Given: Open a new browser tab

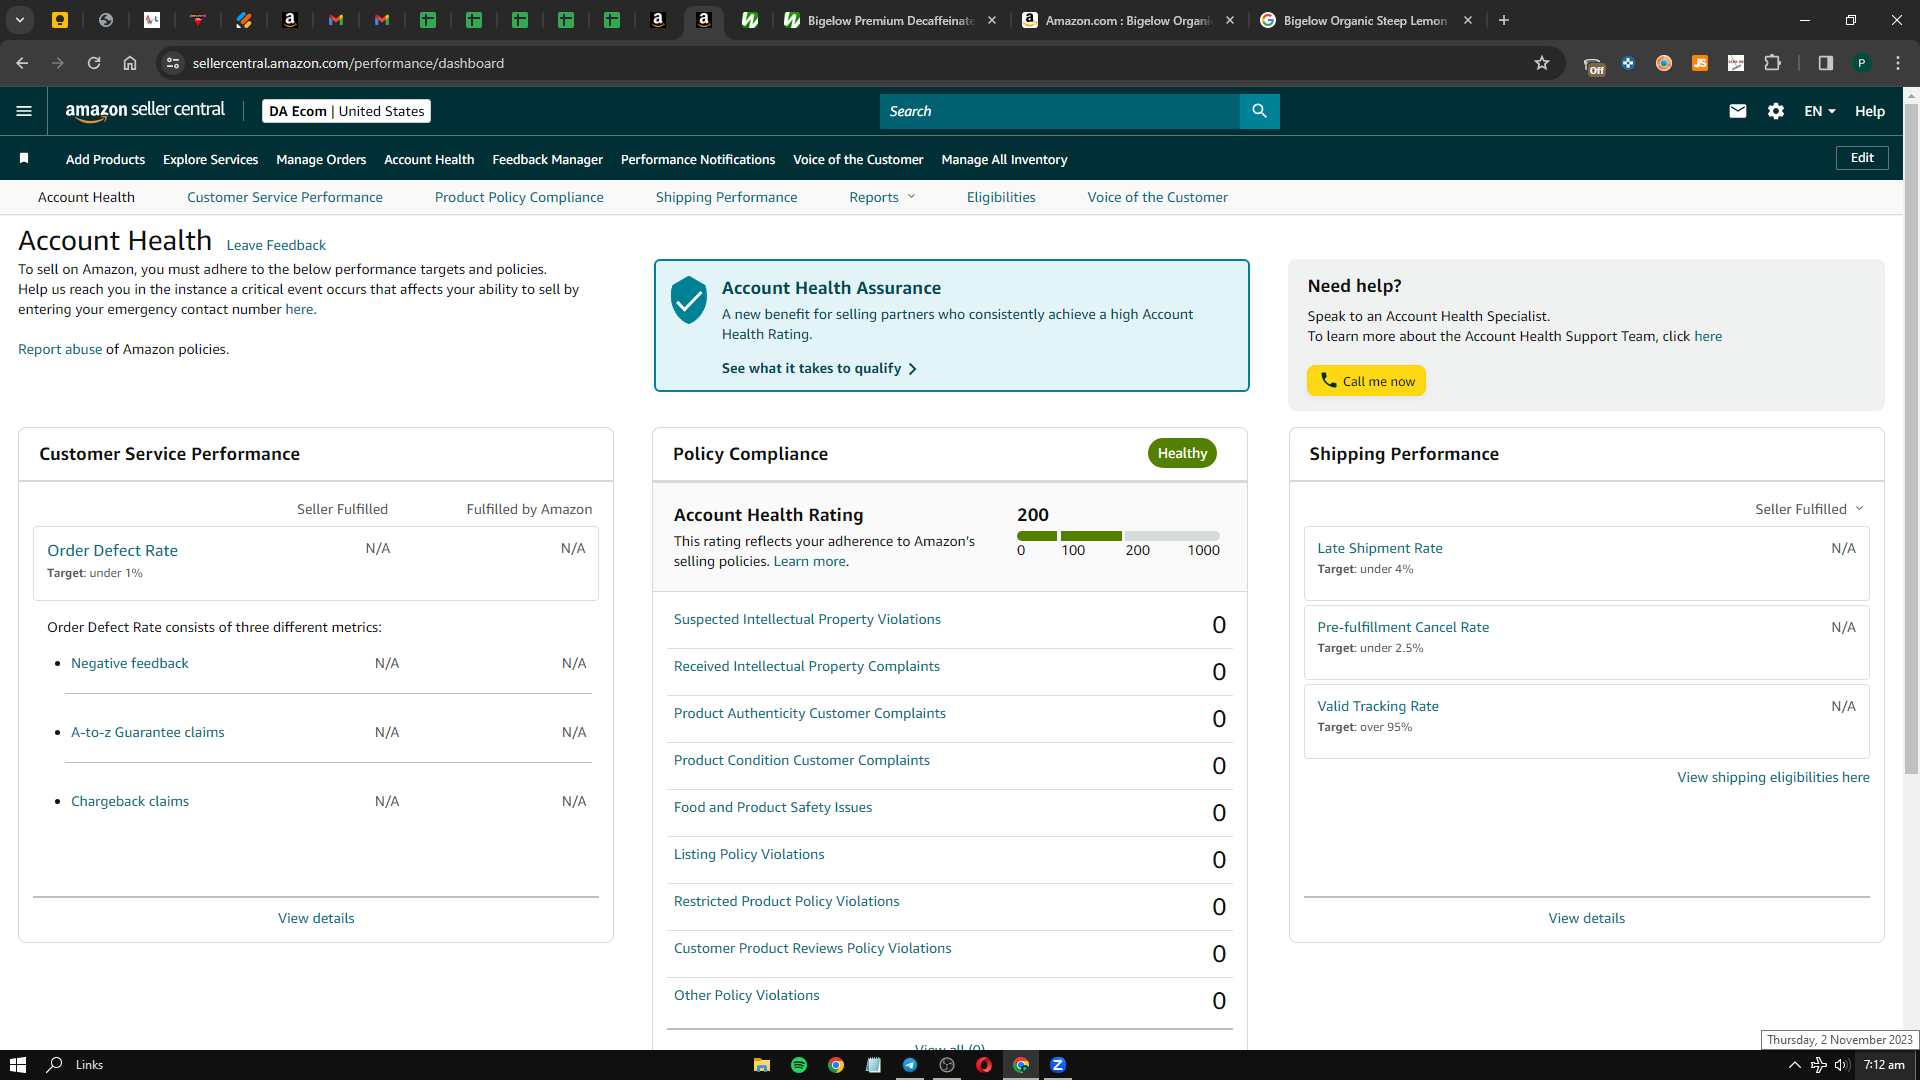Looking at the screenshot, I should (x=1504, y=20).
